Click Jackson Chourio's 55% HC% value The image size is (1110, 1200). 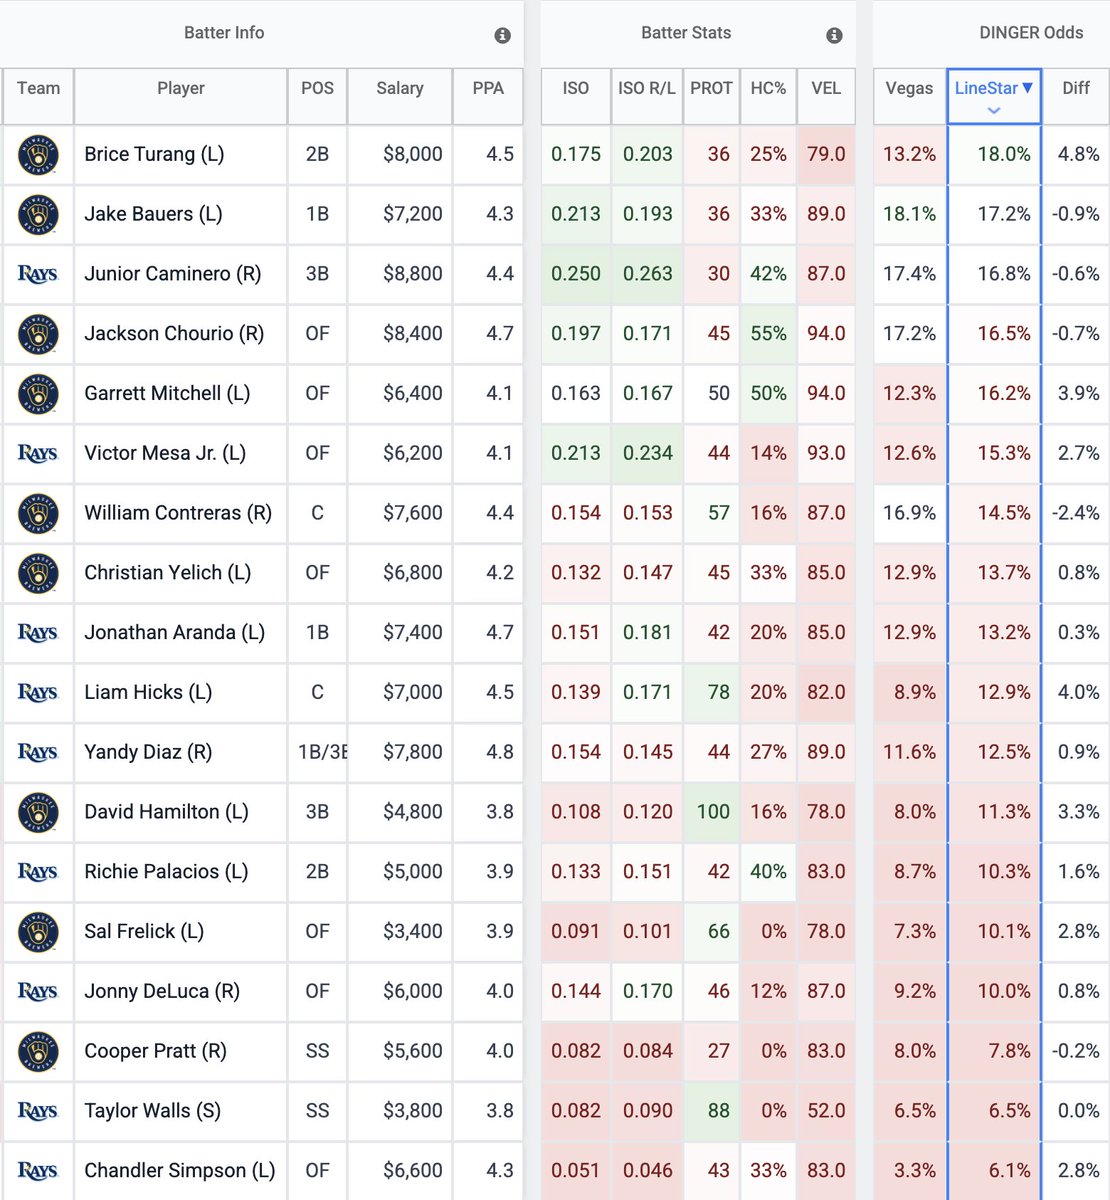click(768, 334)
